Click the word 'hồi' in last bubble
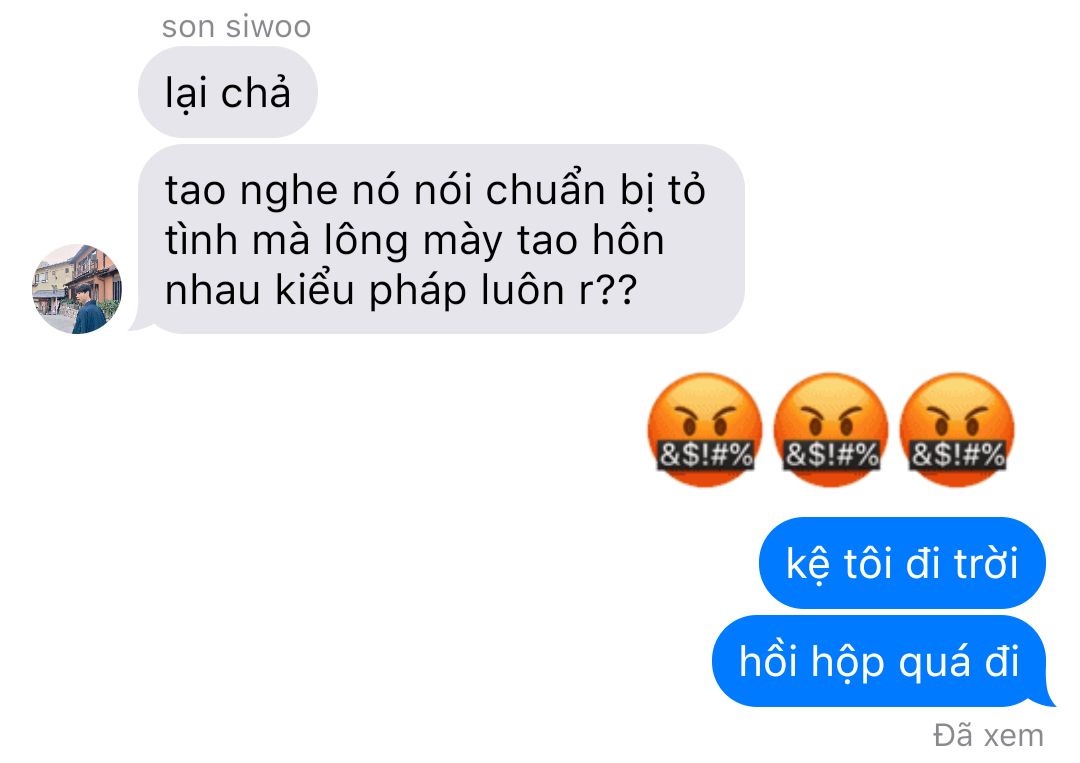 [769, 661]
